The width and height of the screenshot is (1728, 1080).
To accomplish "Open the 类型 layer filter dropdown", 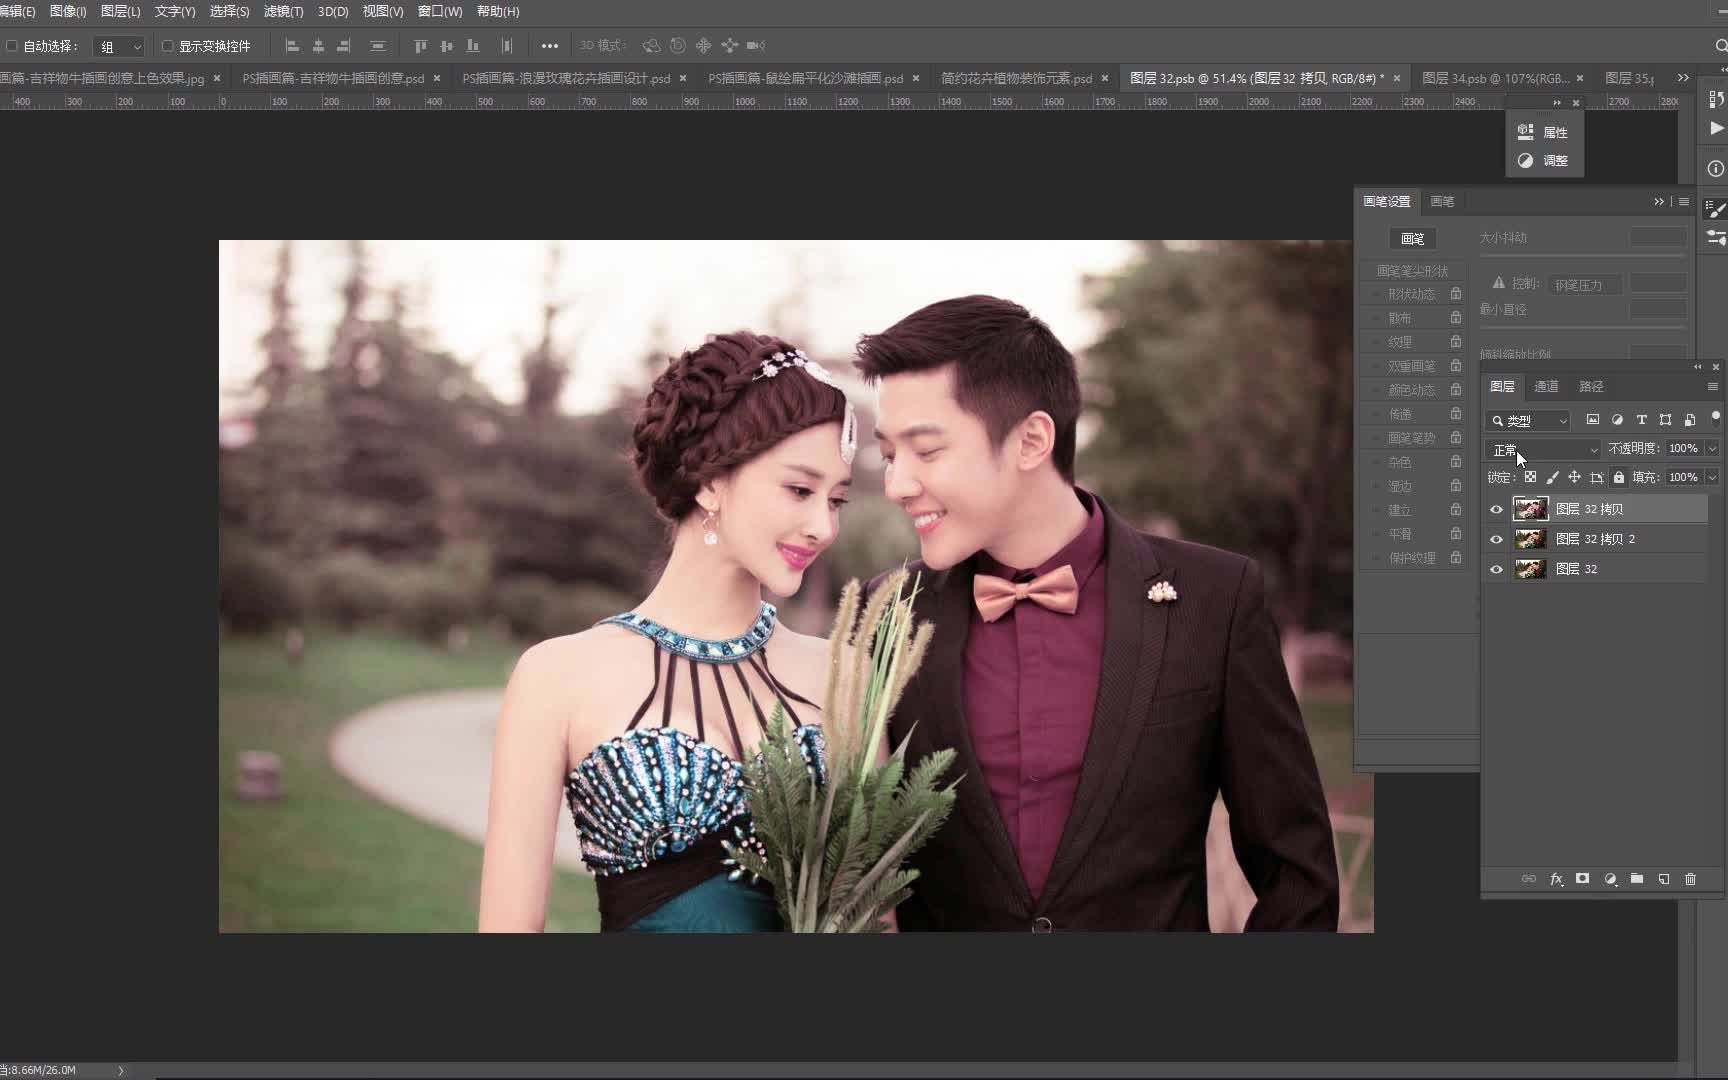I will [1529, 421].
